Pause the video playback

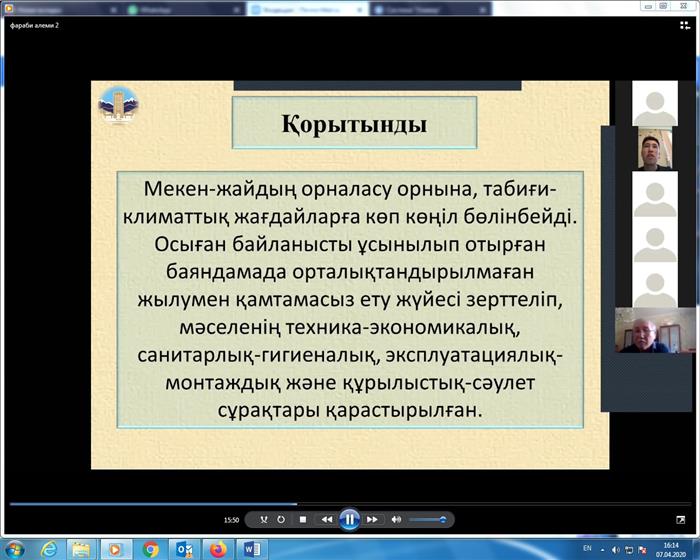tap(349, 519)
